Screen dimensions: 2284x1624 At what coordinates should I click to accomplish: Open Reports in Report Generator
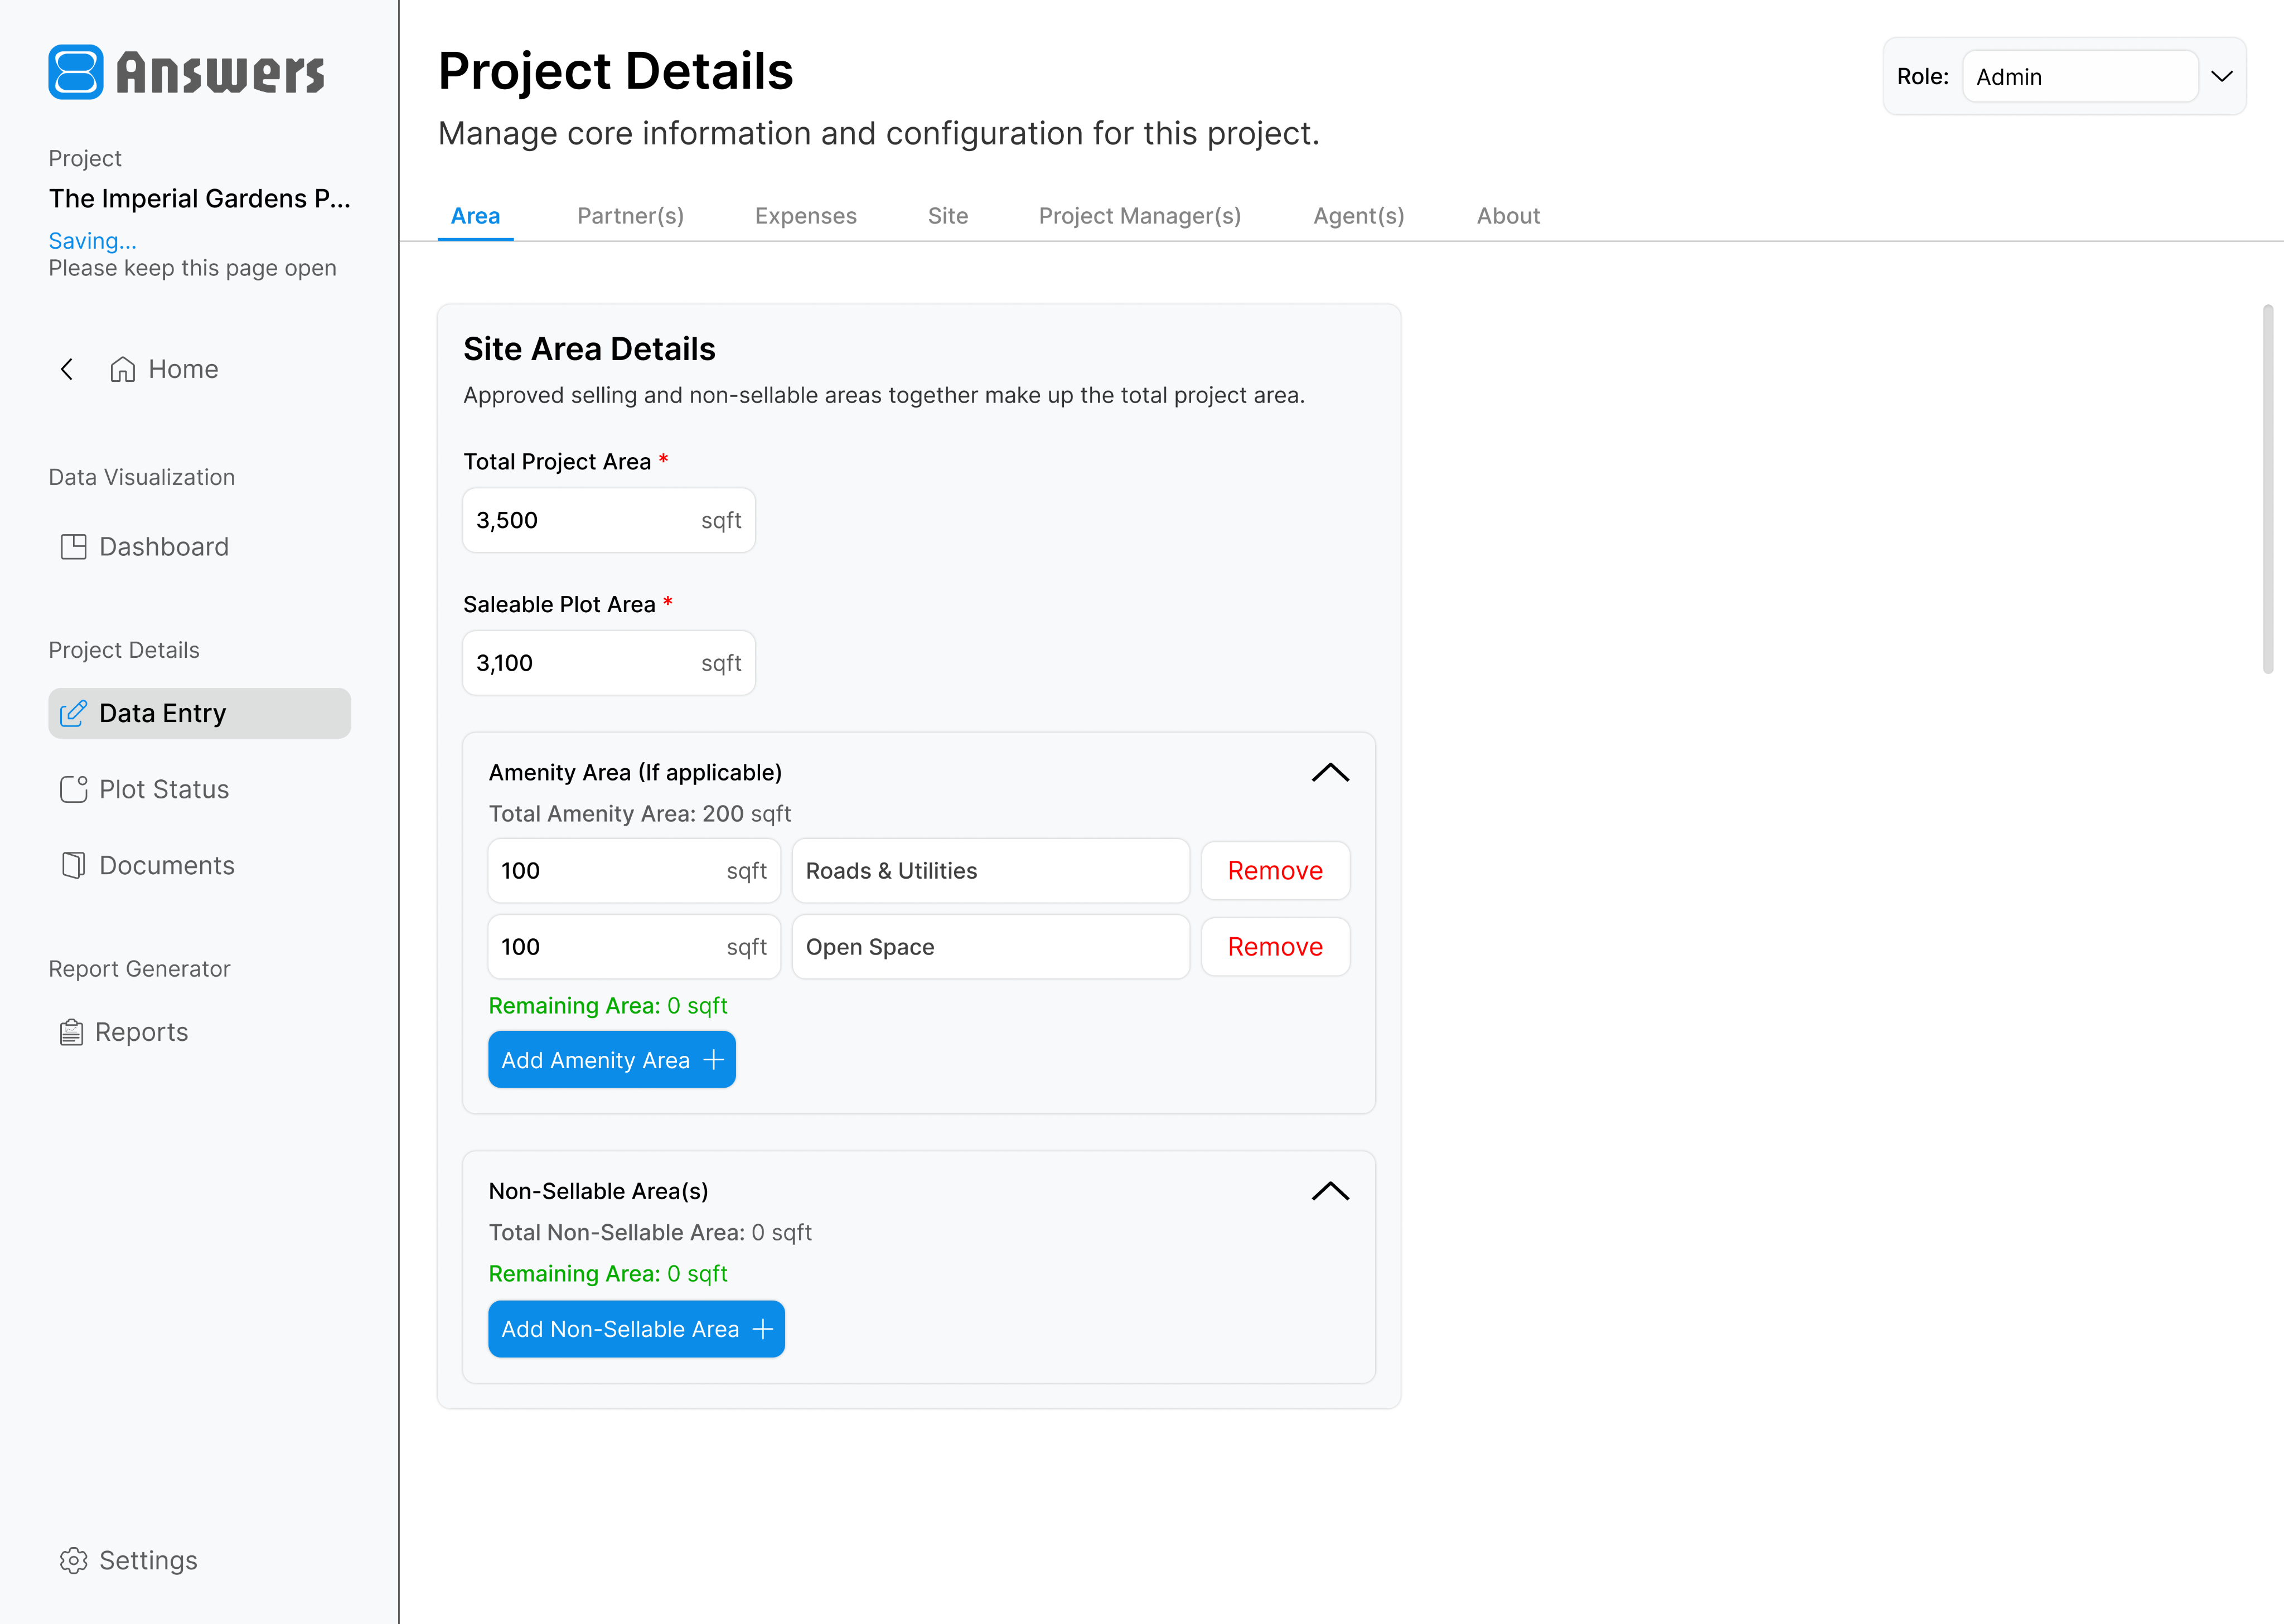pyautogui.click(x=124, y=1032)
